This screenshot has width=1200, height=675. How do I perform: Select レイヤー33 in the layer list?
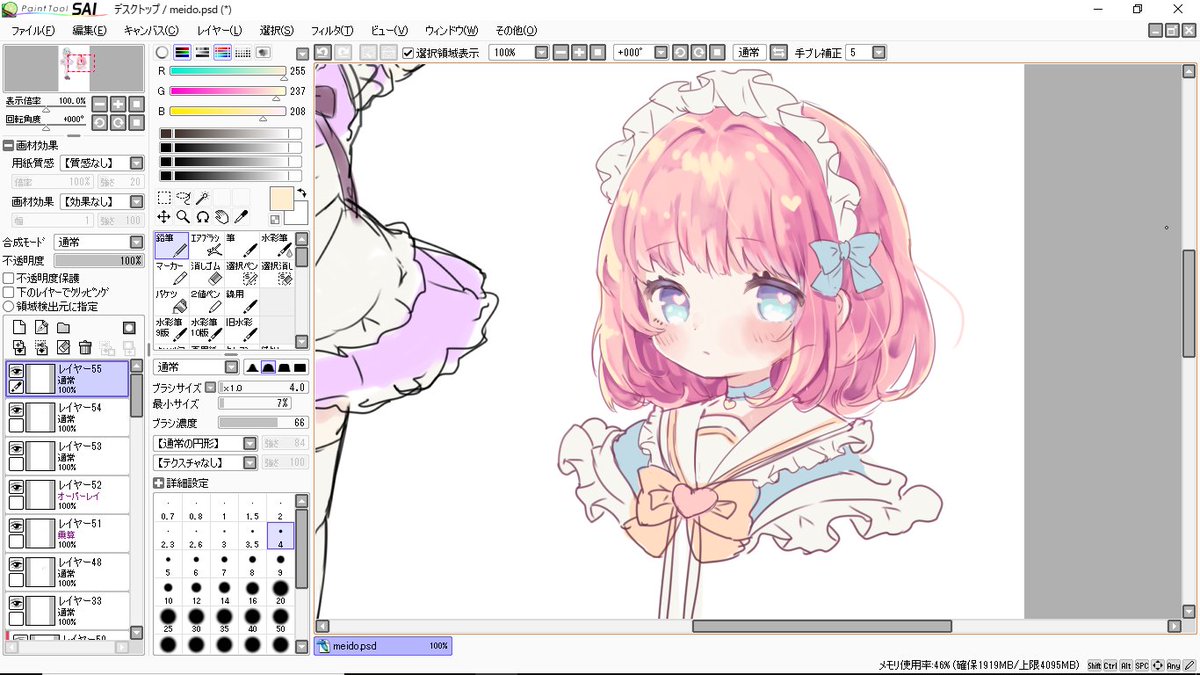(67, 610)
